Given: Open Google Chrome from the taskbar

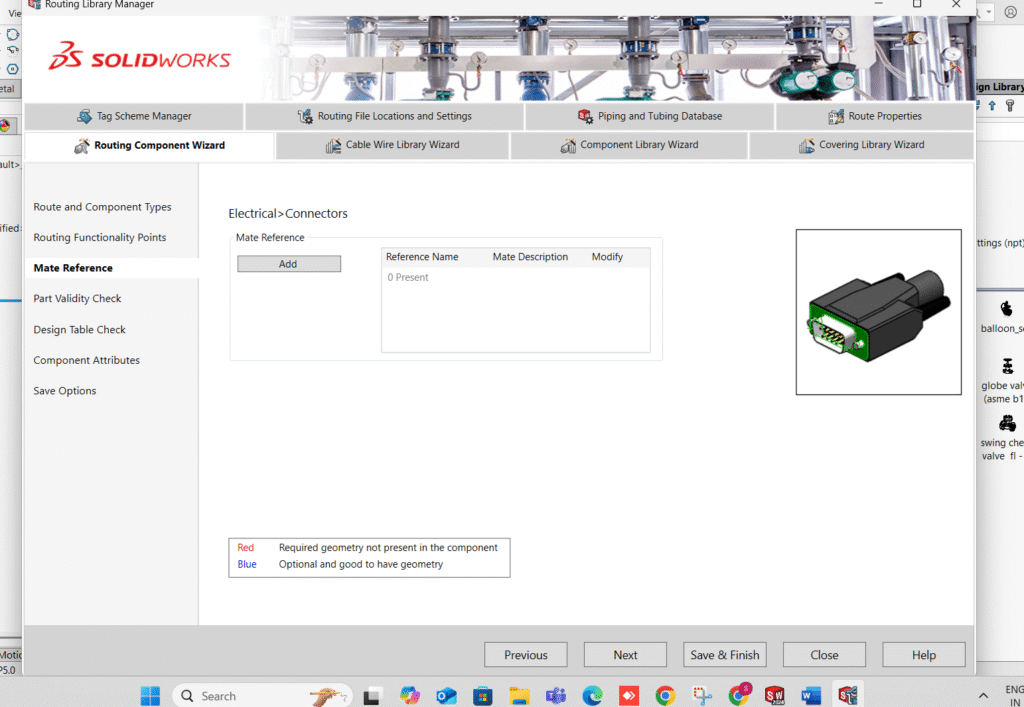Looking at the screenshot, I should click(x=665, y=695).
